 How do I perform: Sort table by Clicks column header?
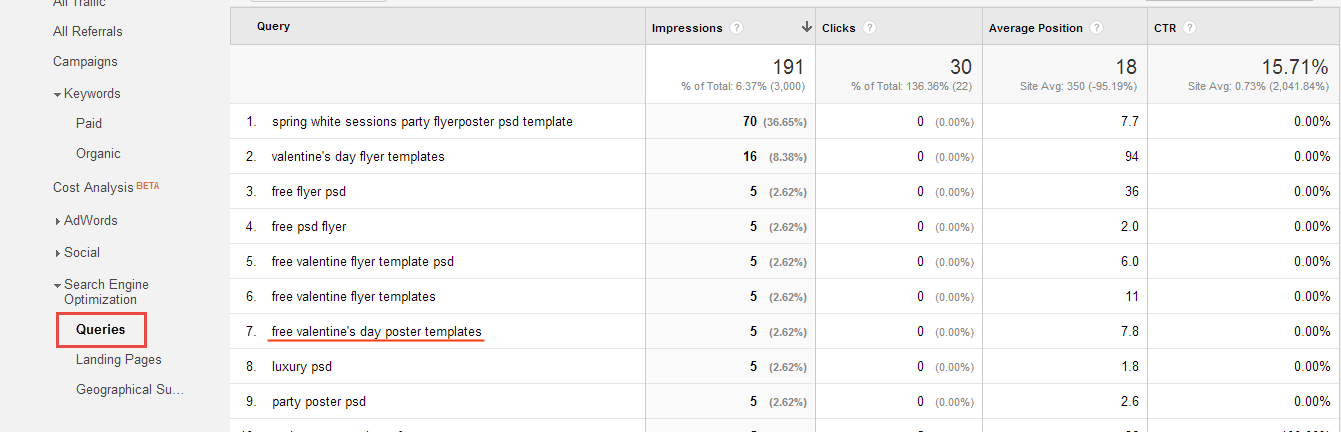pyautogui.click(x=839, y=28)
